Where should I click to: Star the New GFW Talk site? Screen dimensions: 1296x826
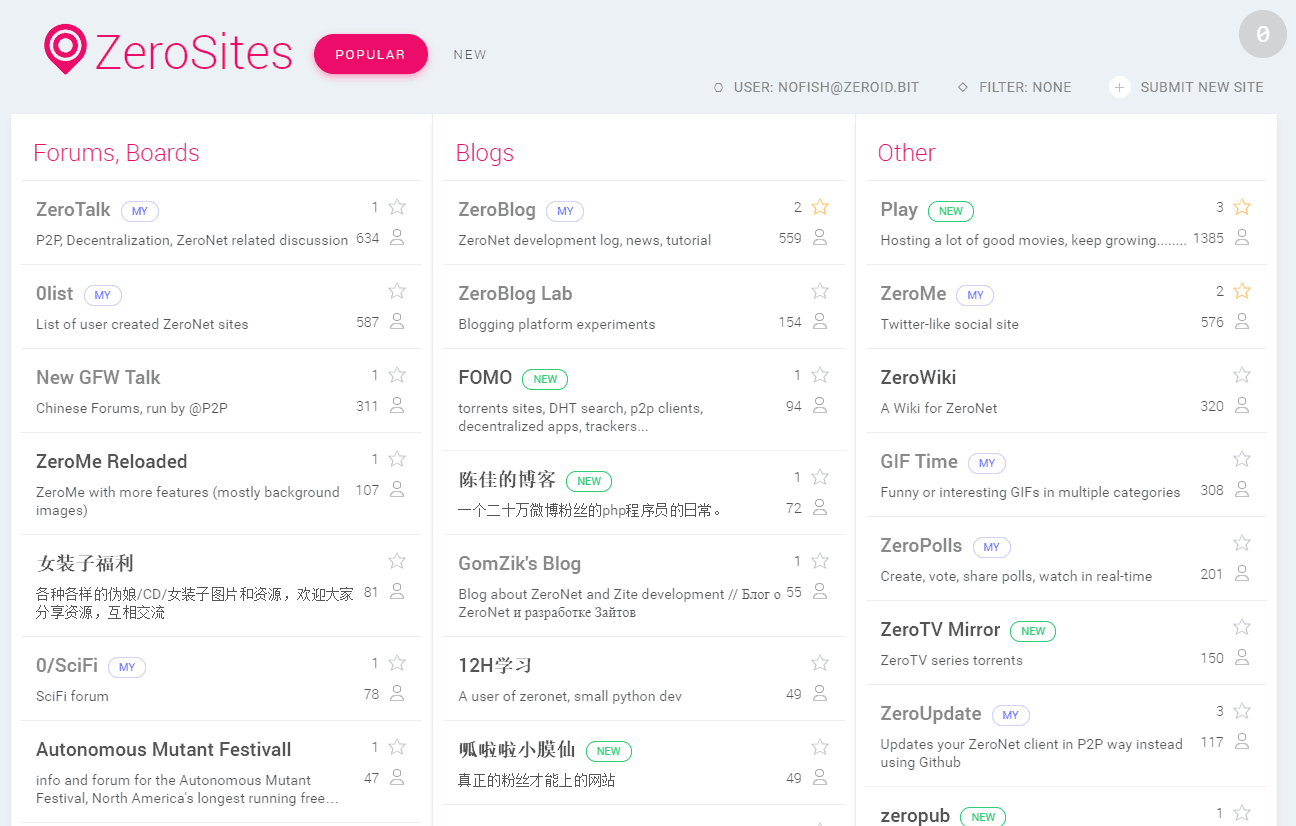pyautogui.click(x=397, y=375)
